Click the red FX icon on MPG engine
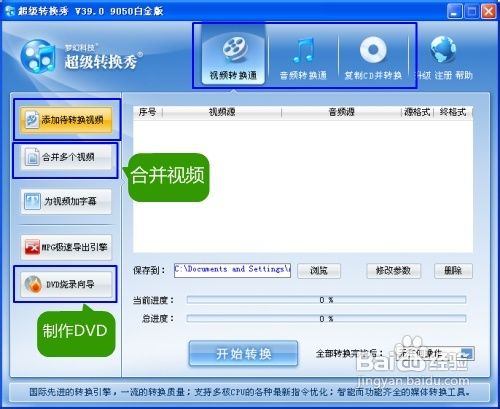 [x=32, y=247]
